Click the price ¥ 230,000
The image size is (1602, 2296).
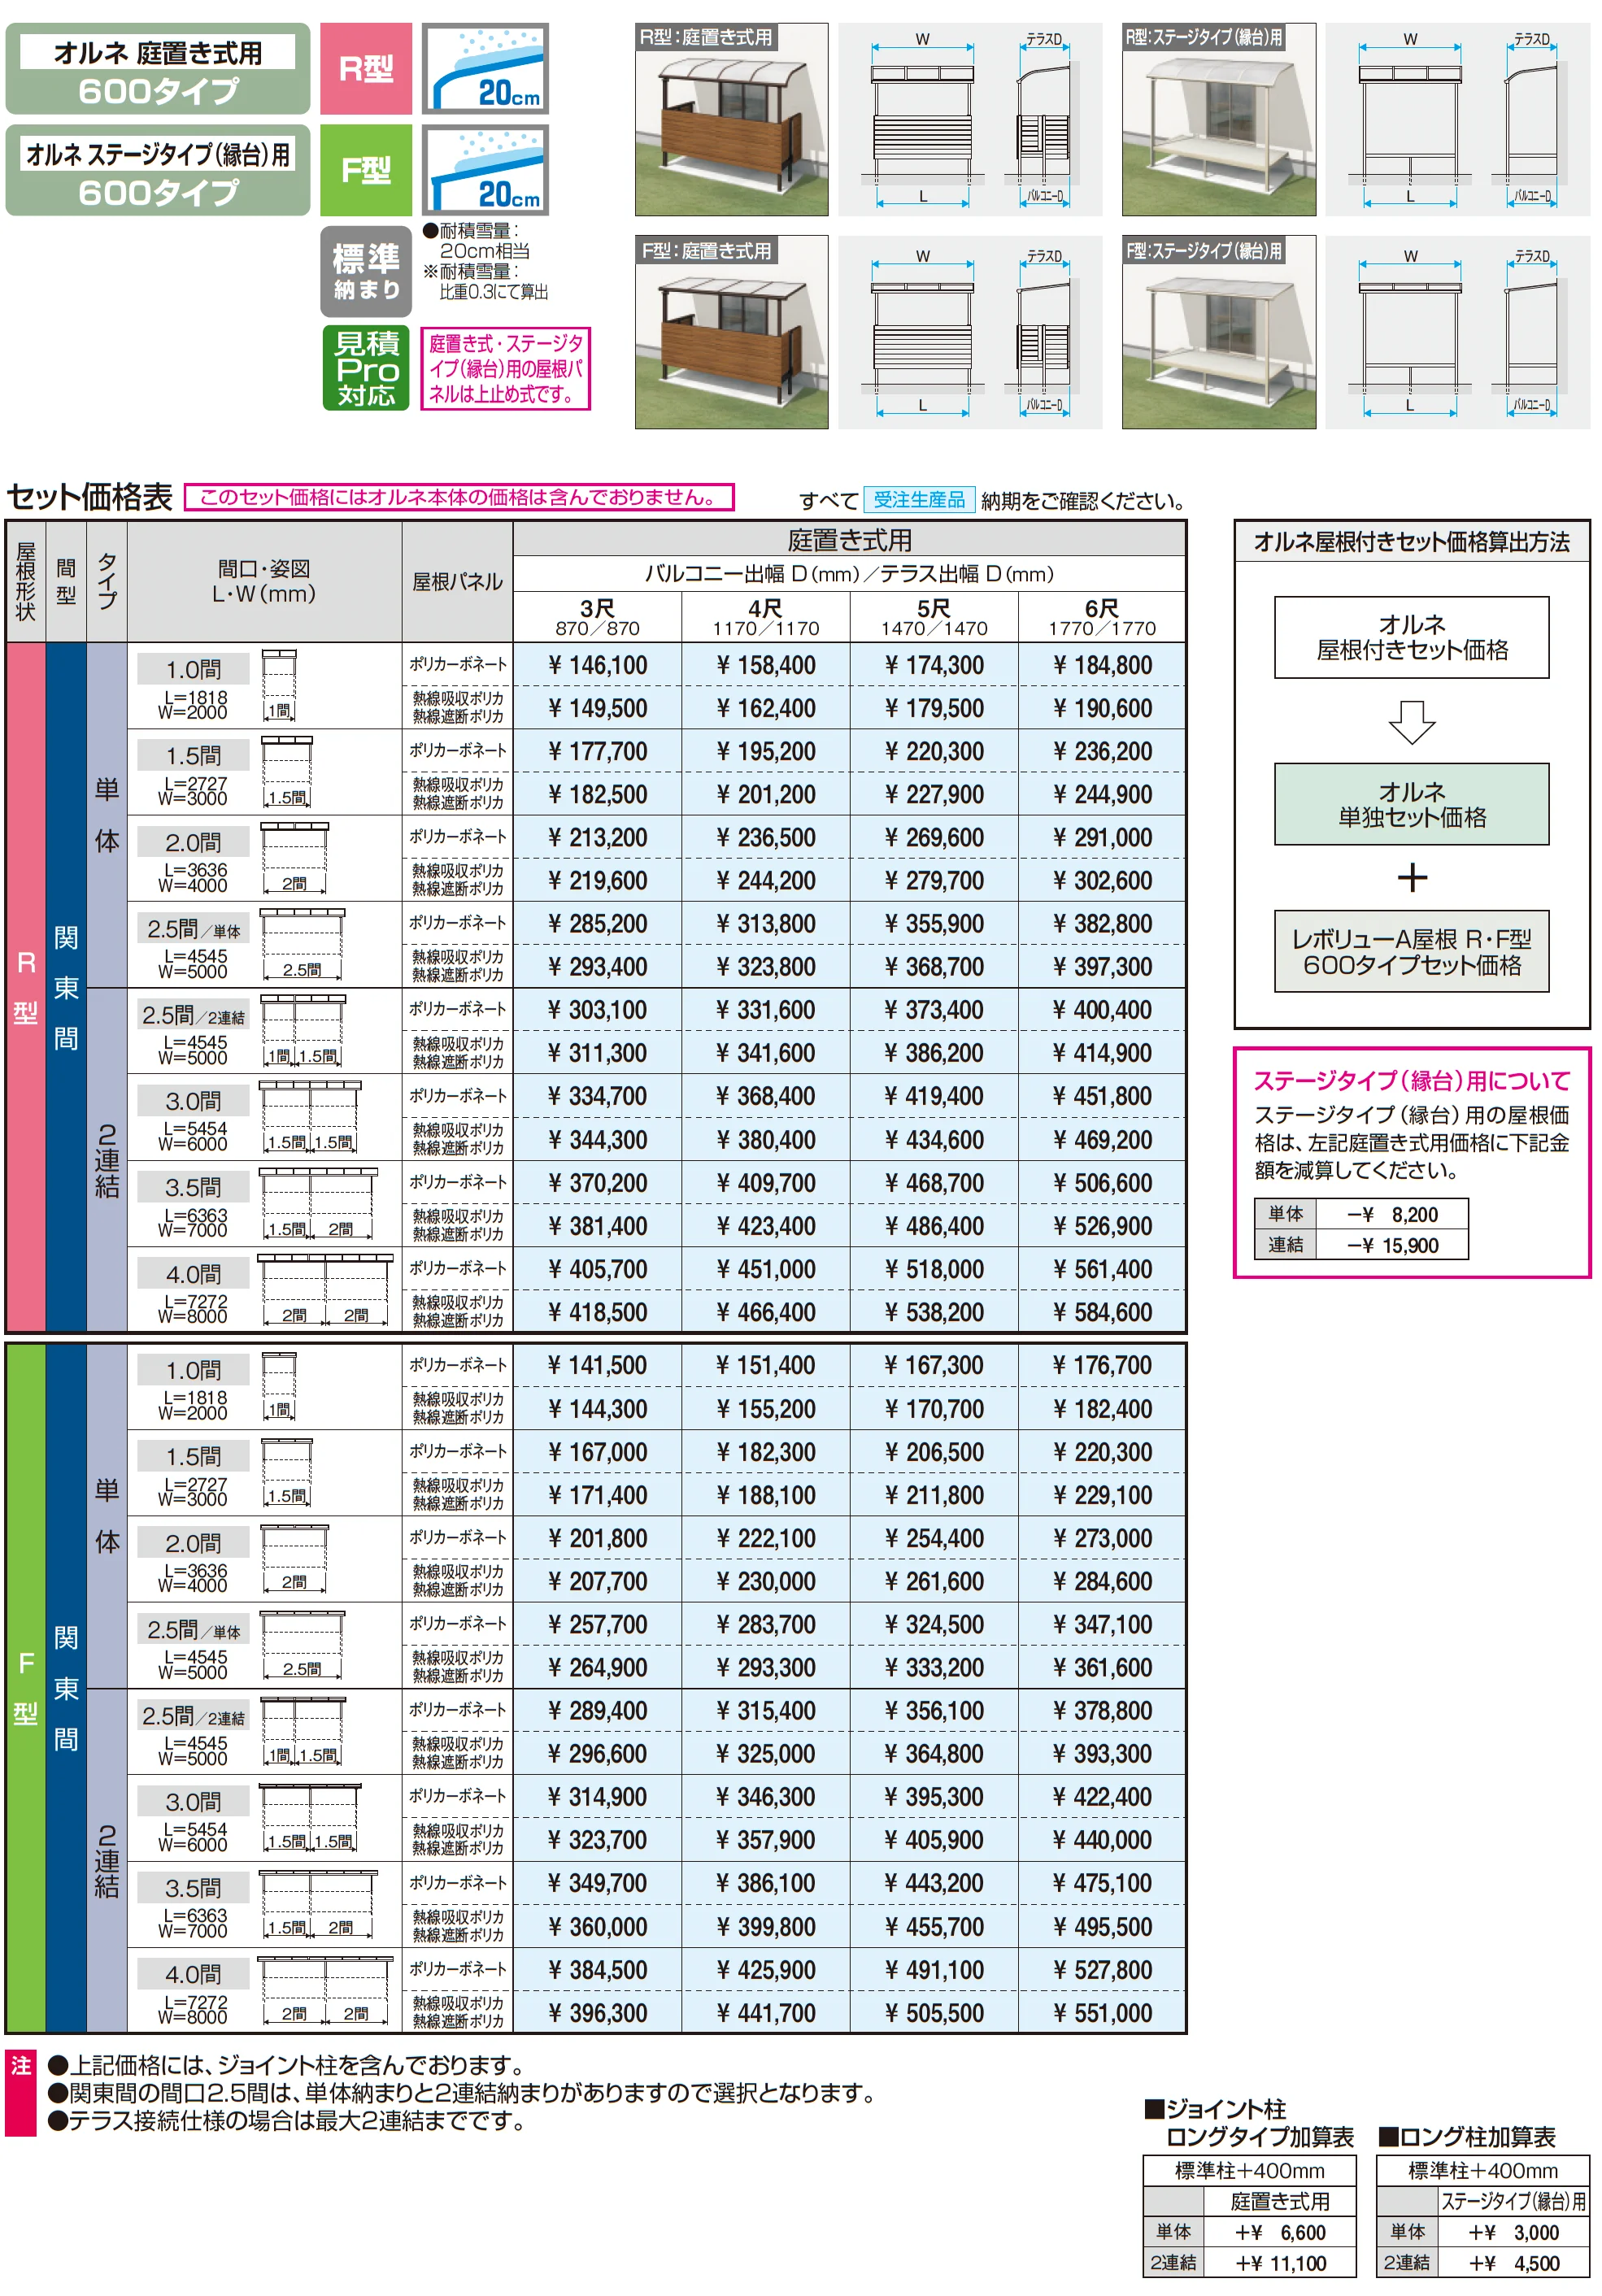tap(765, 1581)
